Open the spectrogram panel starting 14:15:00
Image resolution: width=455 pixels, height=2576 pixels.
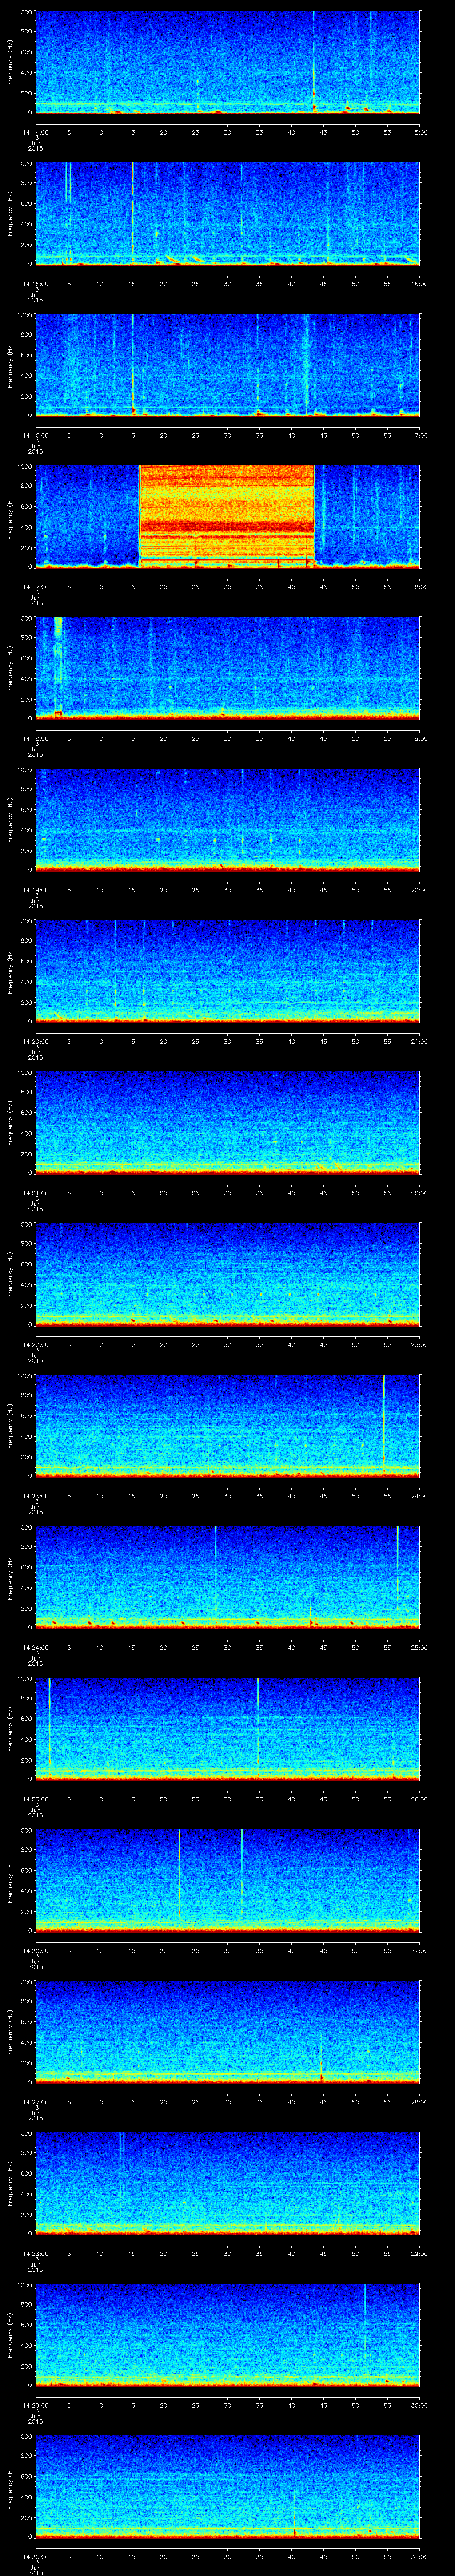coord(227,213)
